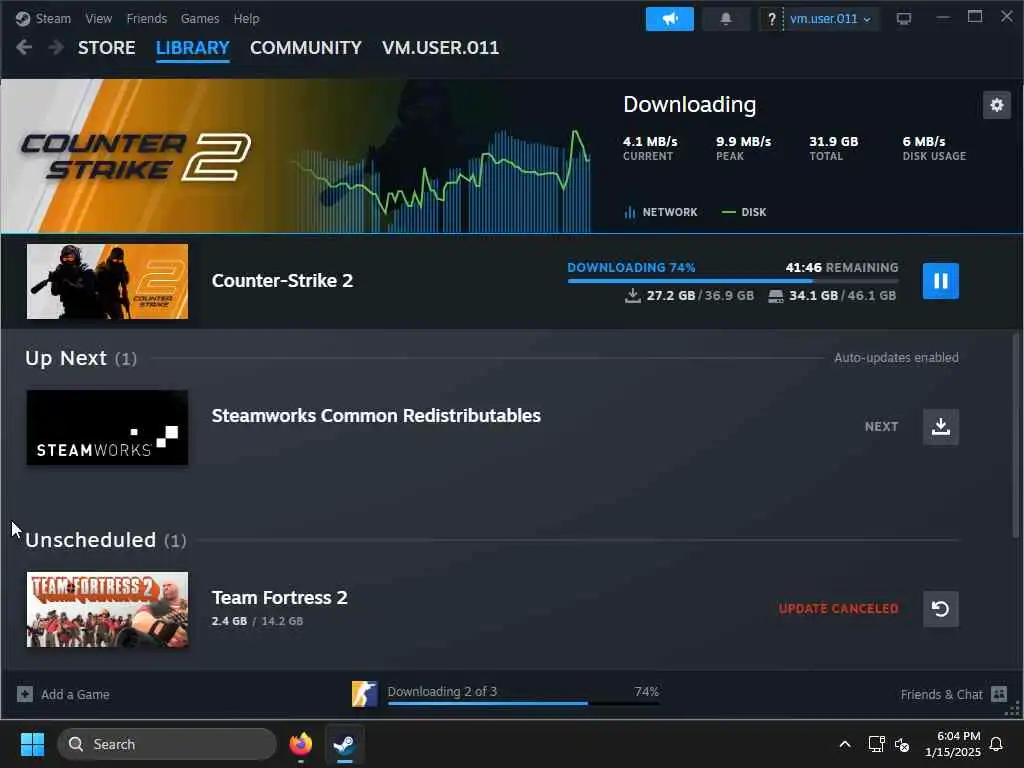Expand the vm.user.011 account dropdown

(830, 19)
